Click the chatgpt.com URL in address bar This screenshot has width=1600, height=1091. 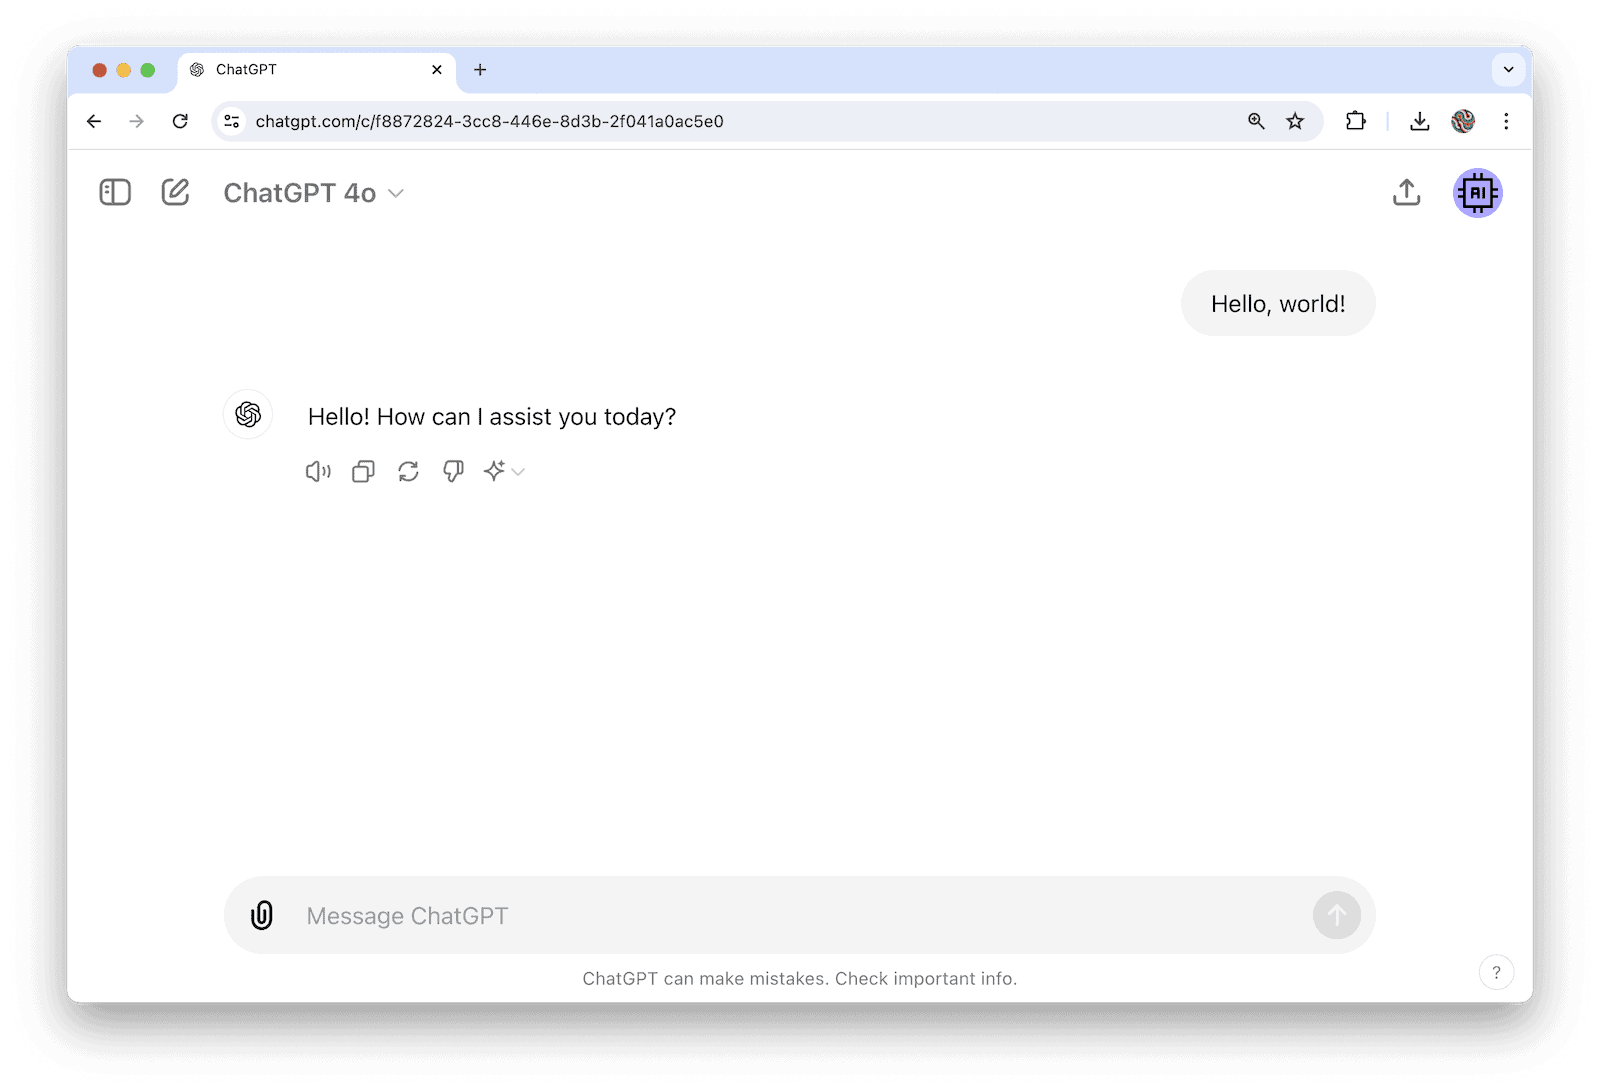[x=489, y=121]
